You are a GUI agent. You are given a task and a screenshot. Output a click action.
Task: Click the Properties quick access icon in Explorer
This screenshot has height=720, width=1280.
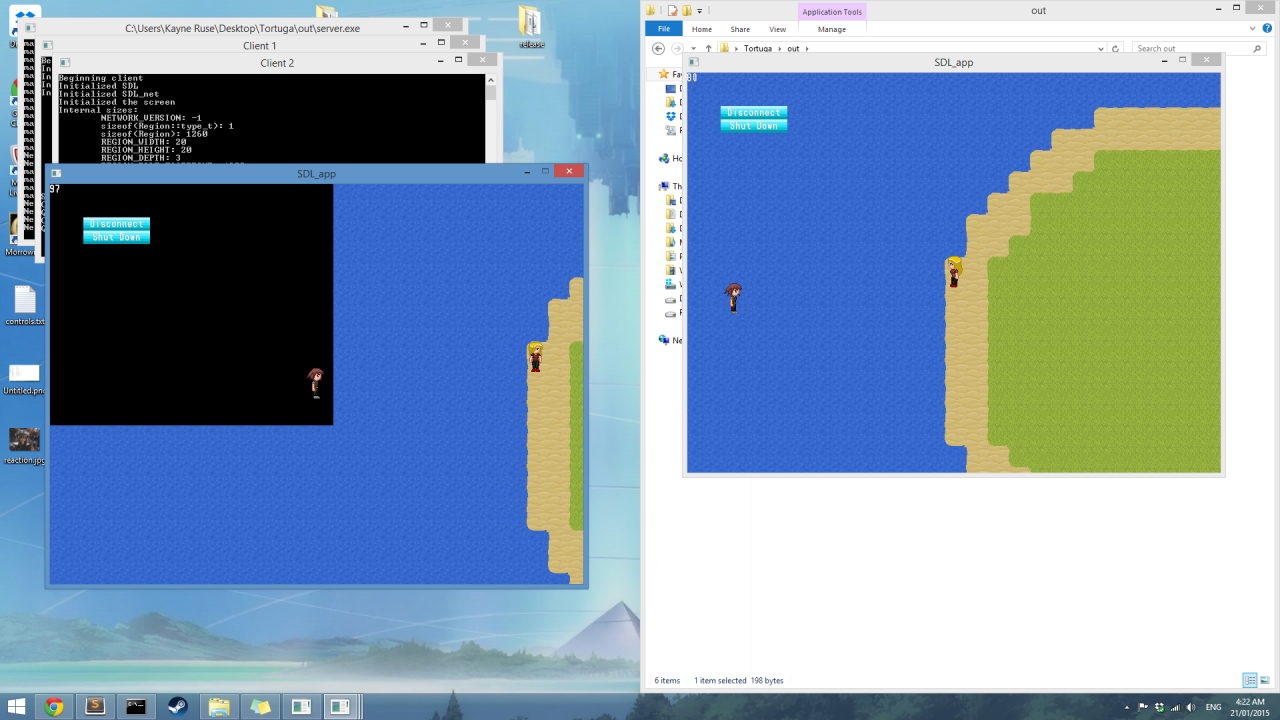tap(673, 10)
